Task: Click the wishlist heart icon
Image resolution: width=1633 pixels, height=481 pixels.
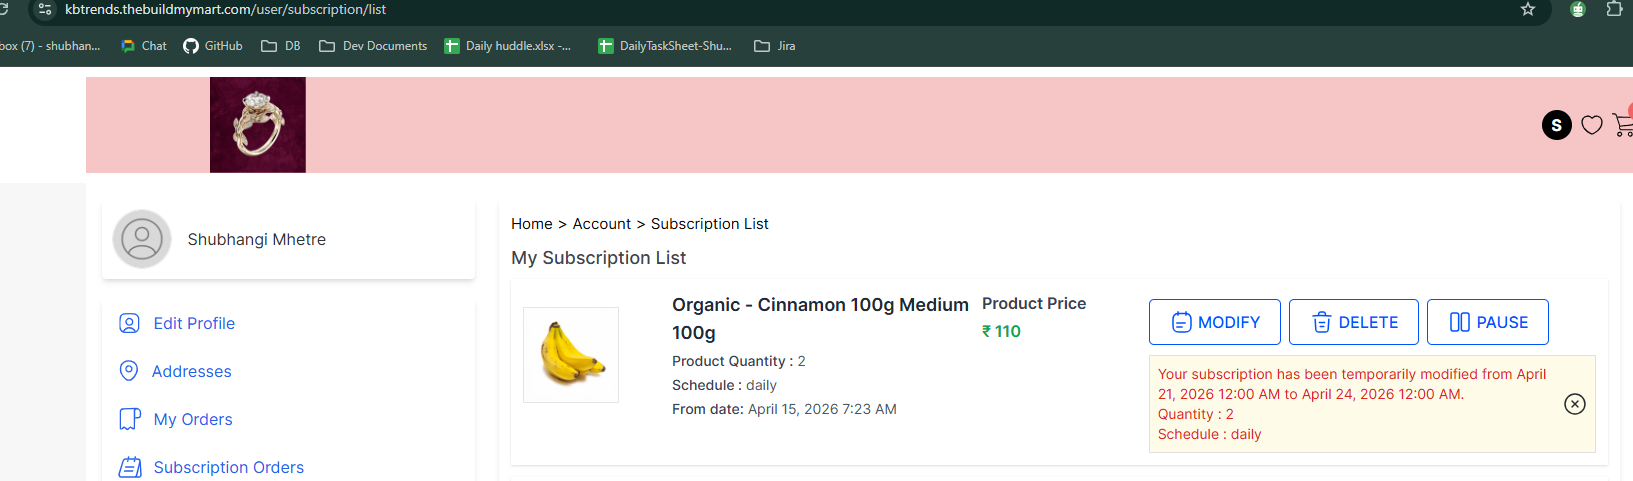Action: (1592, 125)
